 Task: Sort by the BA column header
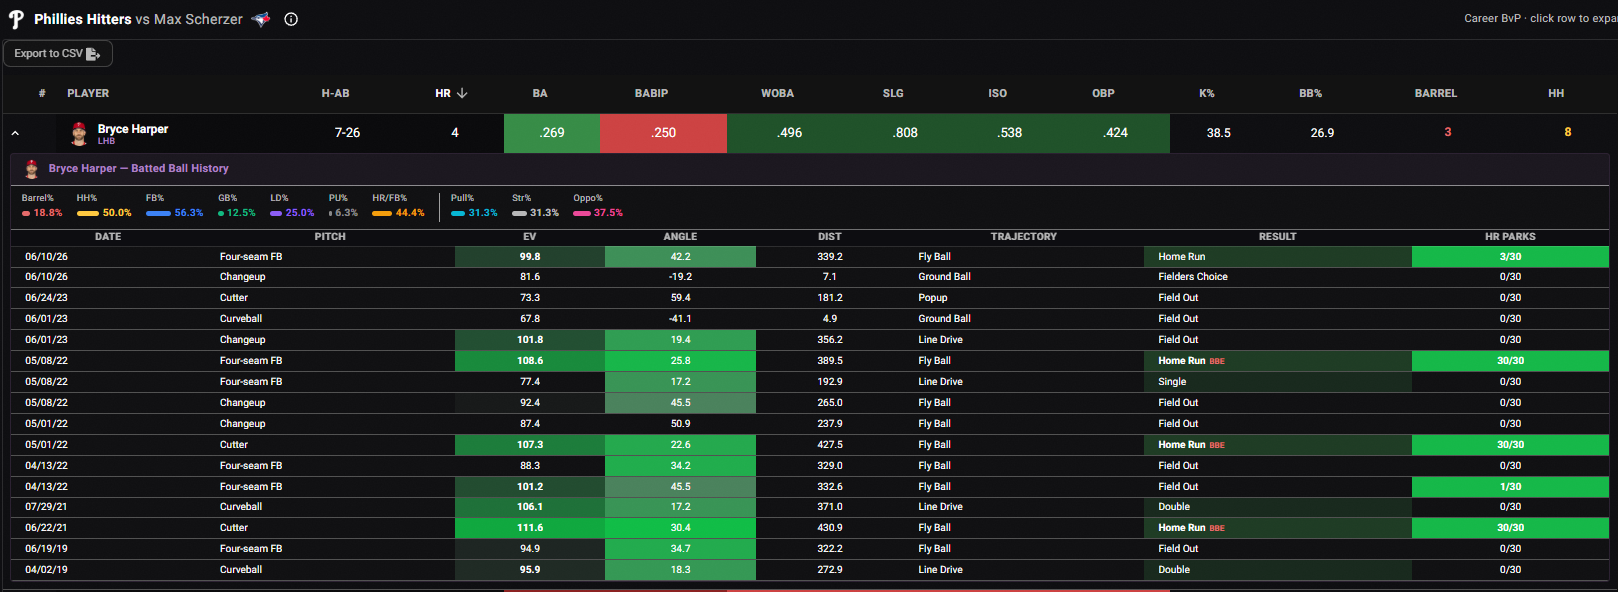(x=540, y=93)
